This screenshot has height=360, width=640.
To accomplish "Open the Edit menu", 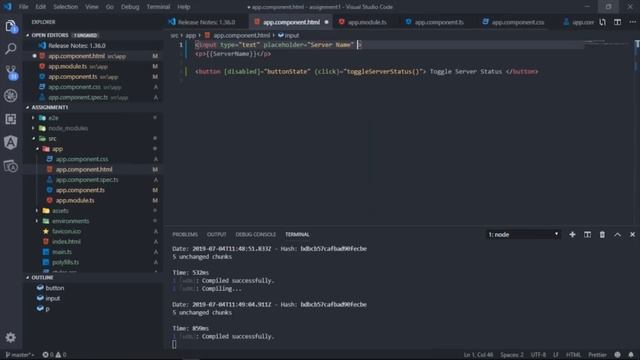I will 40,7.
